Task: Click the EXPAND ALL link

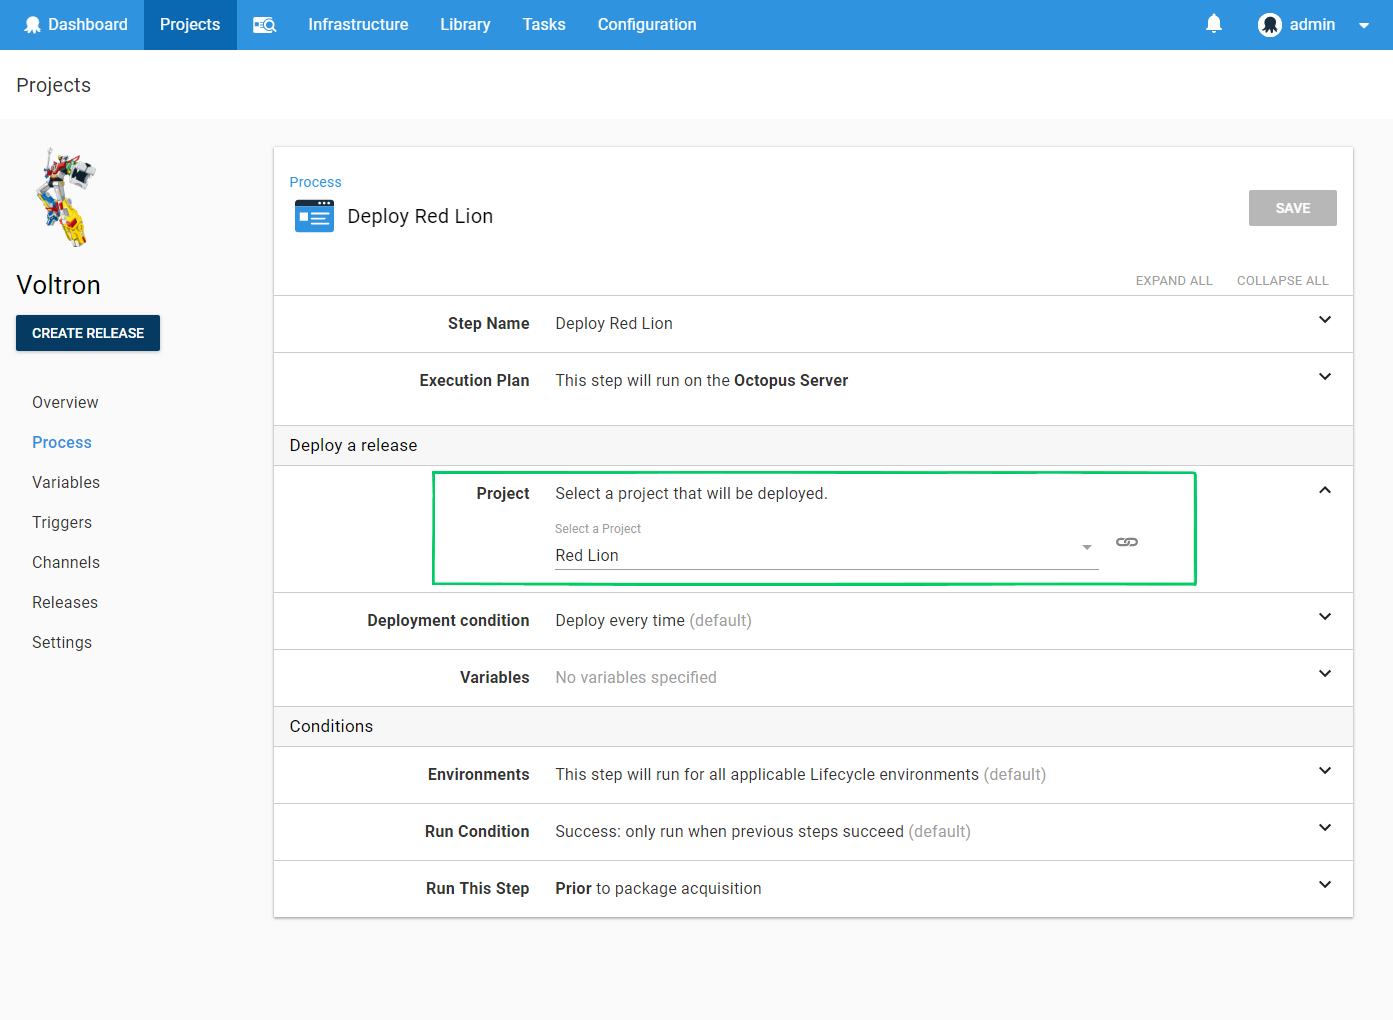Action: click(x=1174, y=280)
